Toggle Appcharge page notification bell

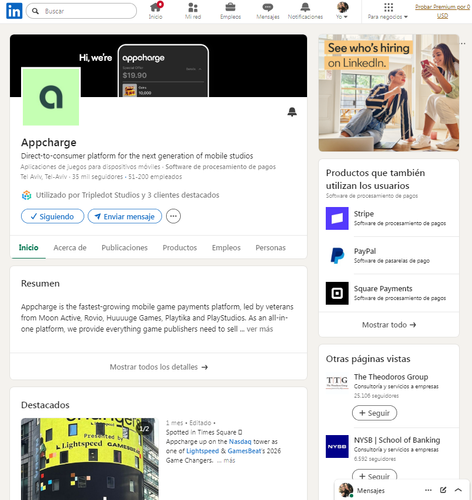coord(292,112)
